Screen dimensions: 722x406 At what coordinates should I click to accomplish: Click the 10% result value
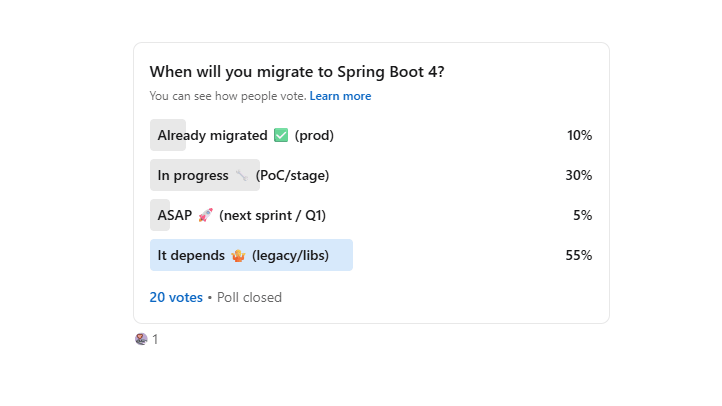pos(579,135)
